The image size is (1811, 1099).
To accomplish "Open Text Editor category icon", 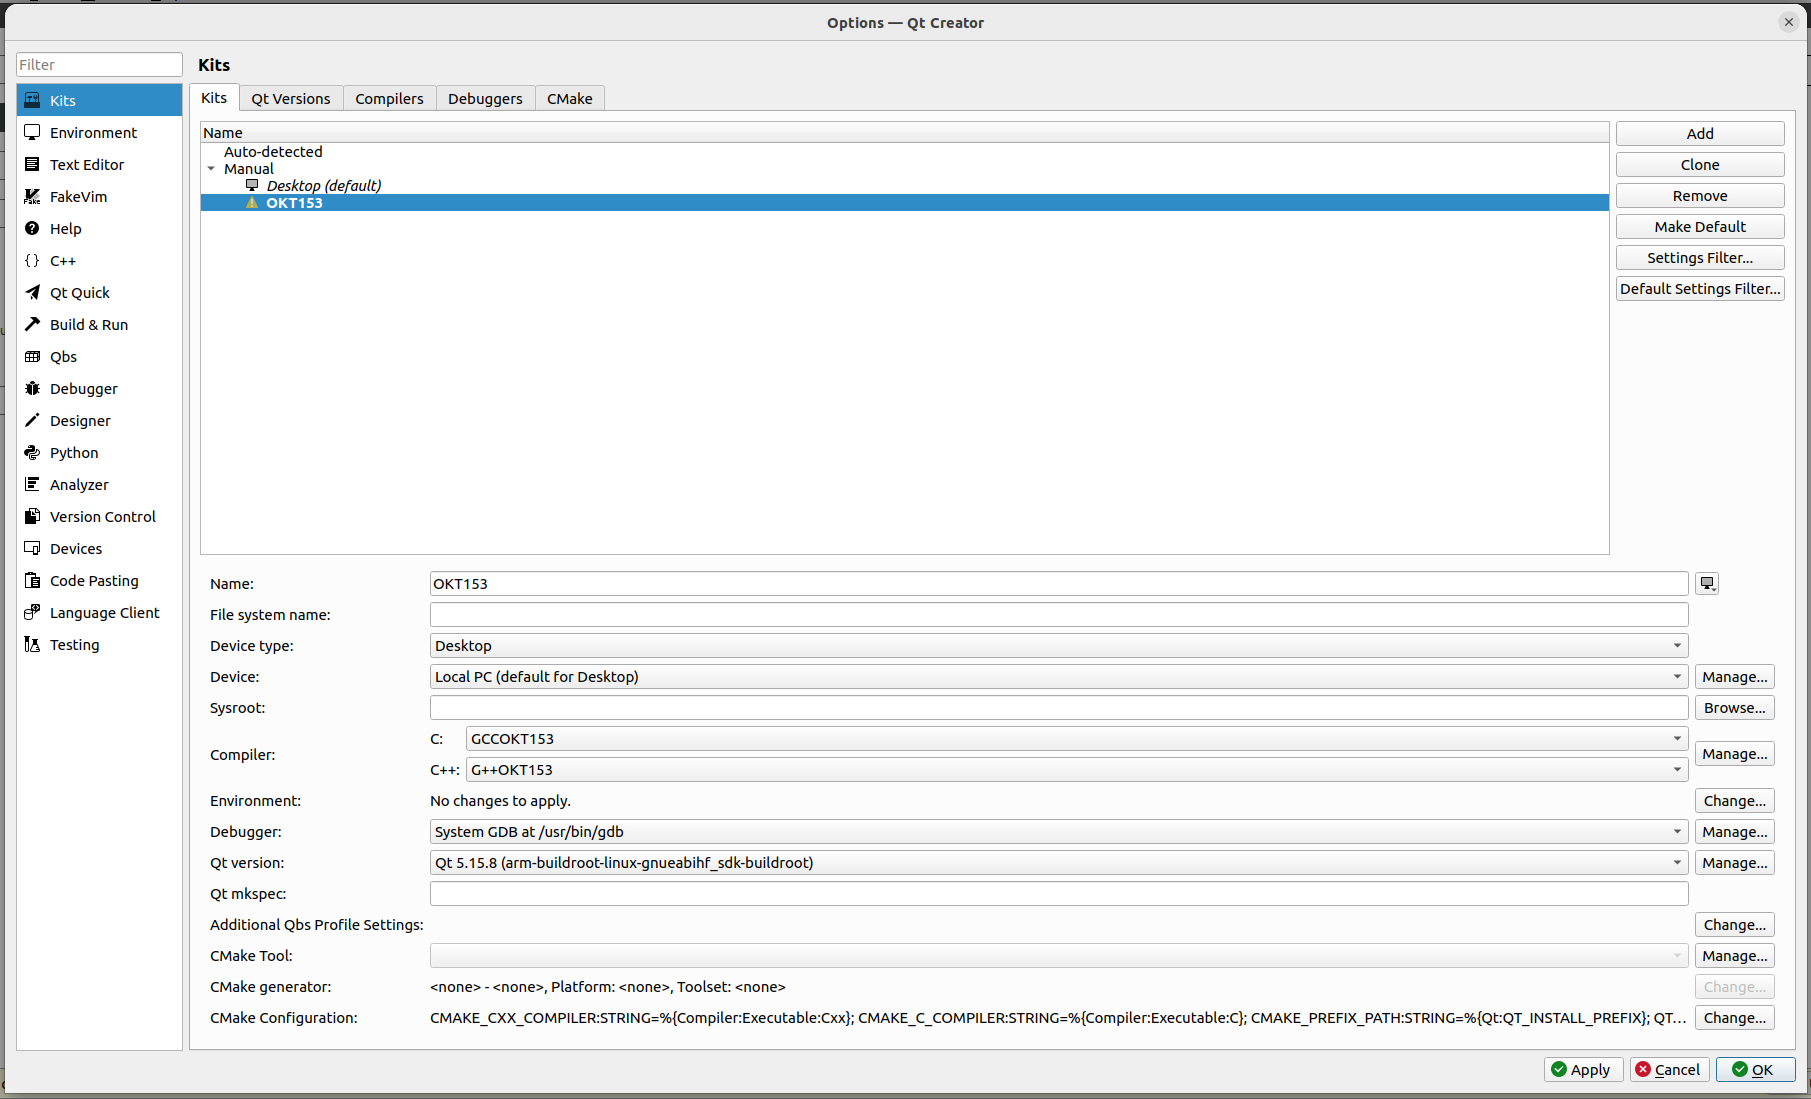I will [x=32, y=164].
